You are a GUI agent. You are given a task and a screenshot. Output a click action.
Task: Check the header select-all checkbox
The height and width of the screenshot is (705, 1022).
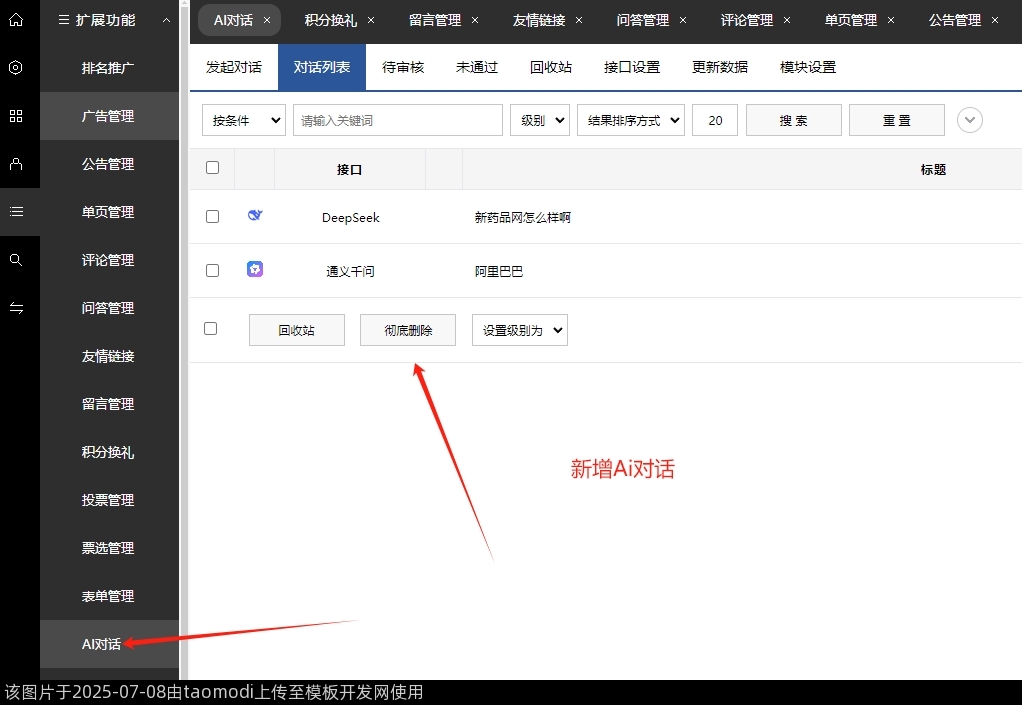[212, 168]
